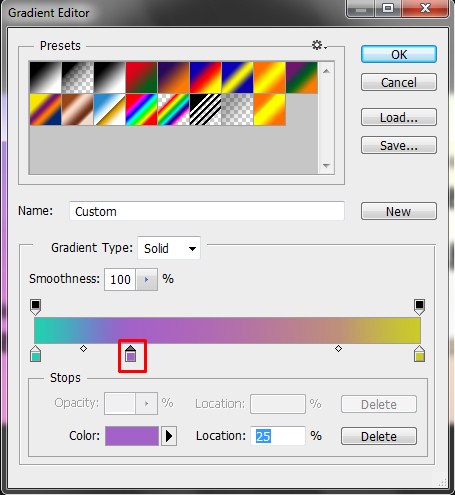Click the left midpoint diamond marker

click(83, 349)
